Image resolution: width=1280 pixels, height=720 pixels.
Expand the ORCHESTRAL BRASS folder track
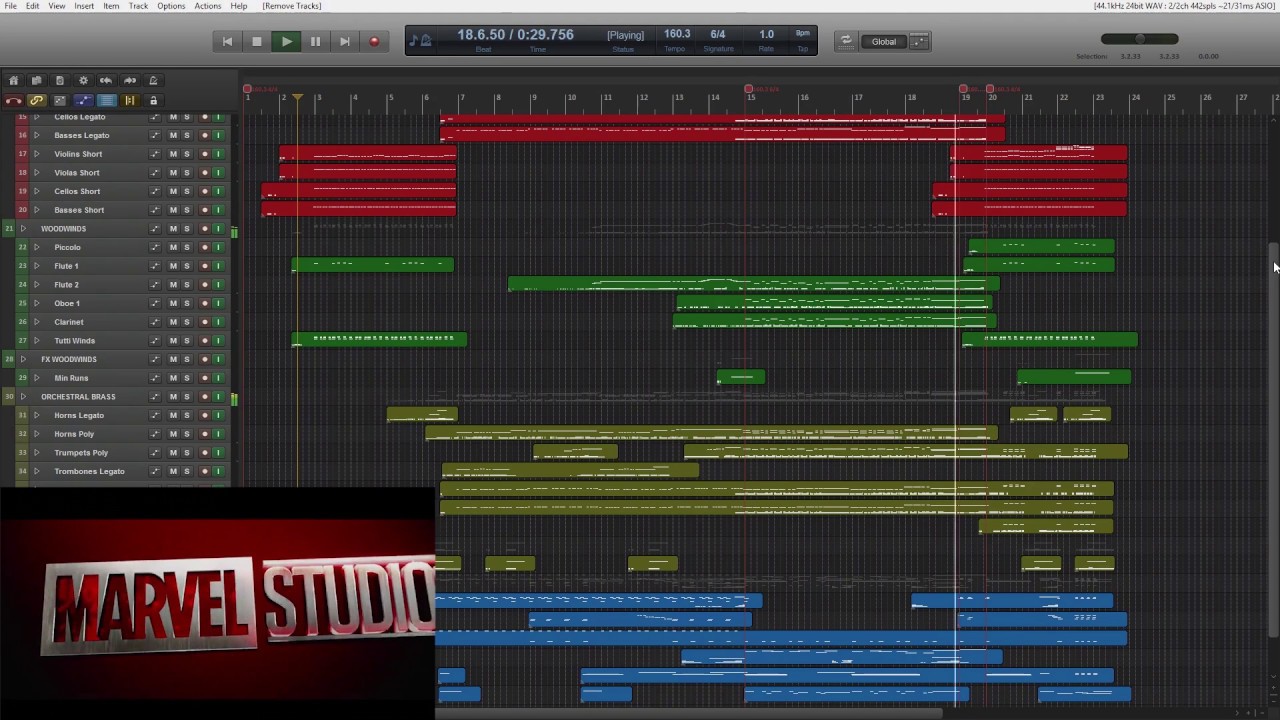[x=23, y=397]
